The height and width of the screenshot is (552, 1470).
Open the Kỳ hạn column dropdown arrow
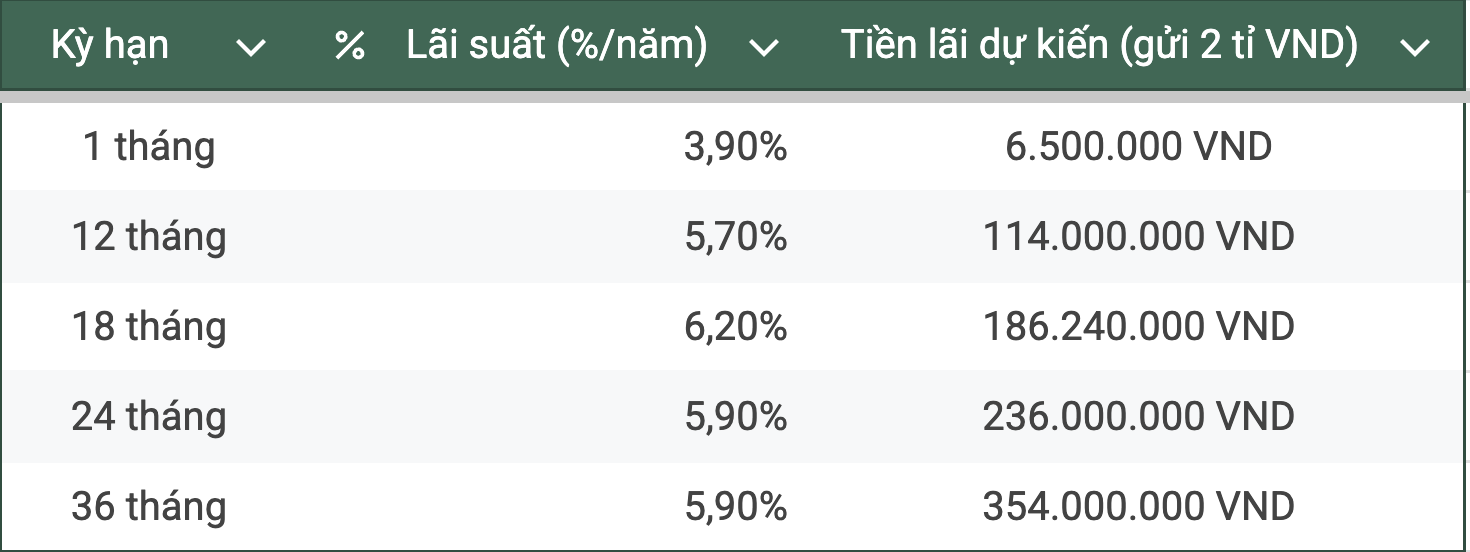click(x=251, y=48)
